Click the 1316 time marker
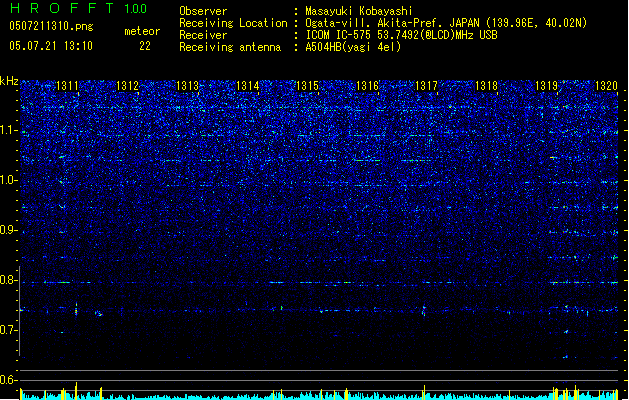Viewport: 629px width, 400px height. click(x=367, y=86)
